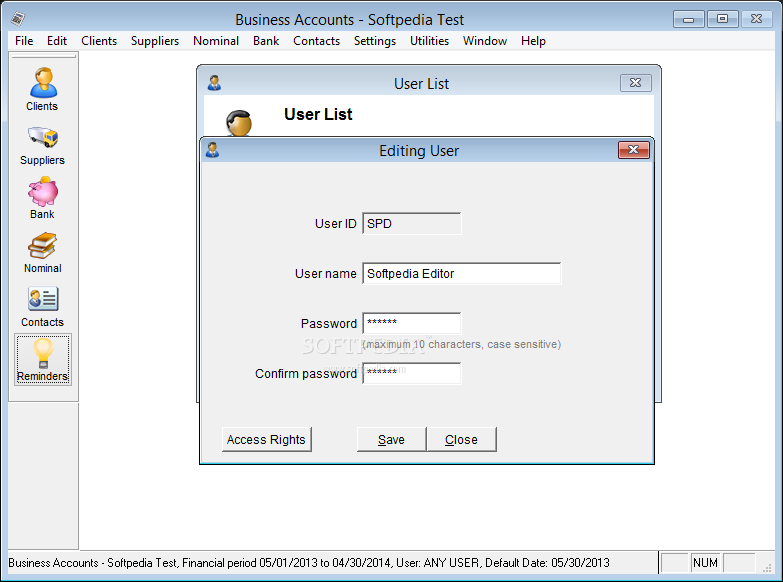
Task: Open the File menu
Action: point(24,41)
